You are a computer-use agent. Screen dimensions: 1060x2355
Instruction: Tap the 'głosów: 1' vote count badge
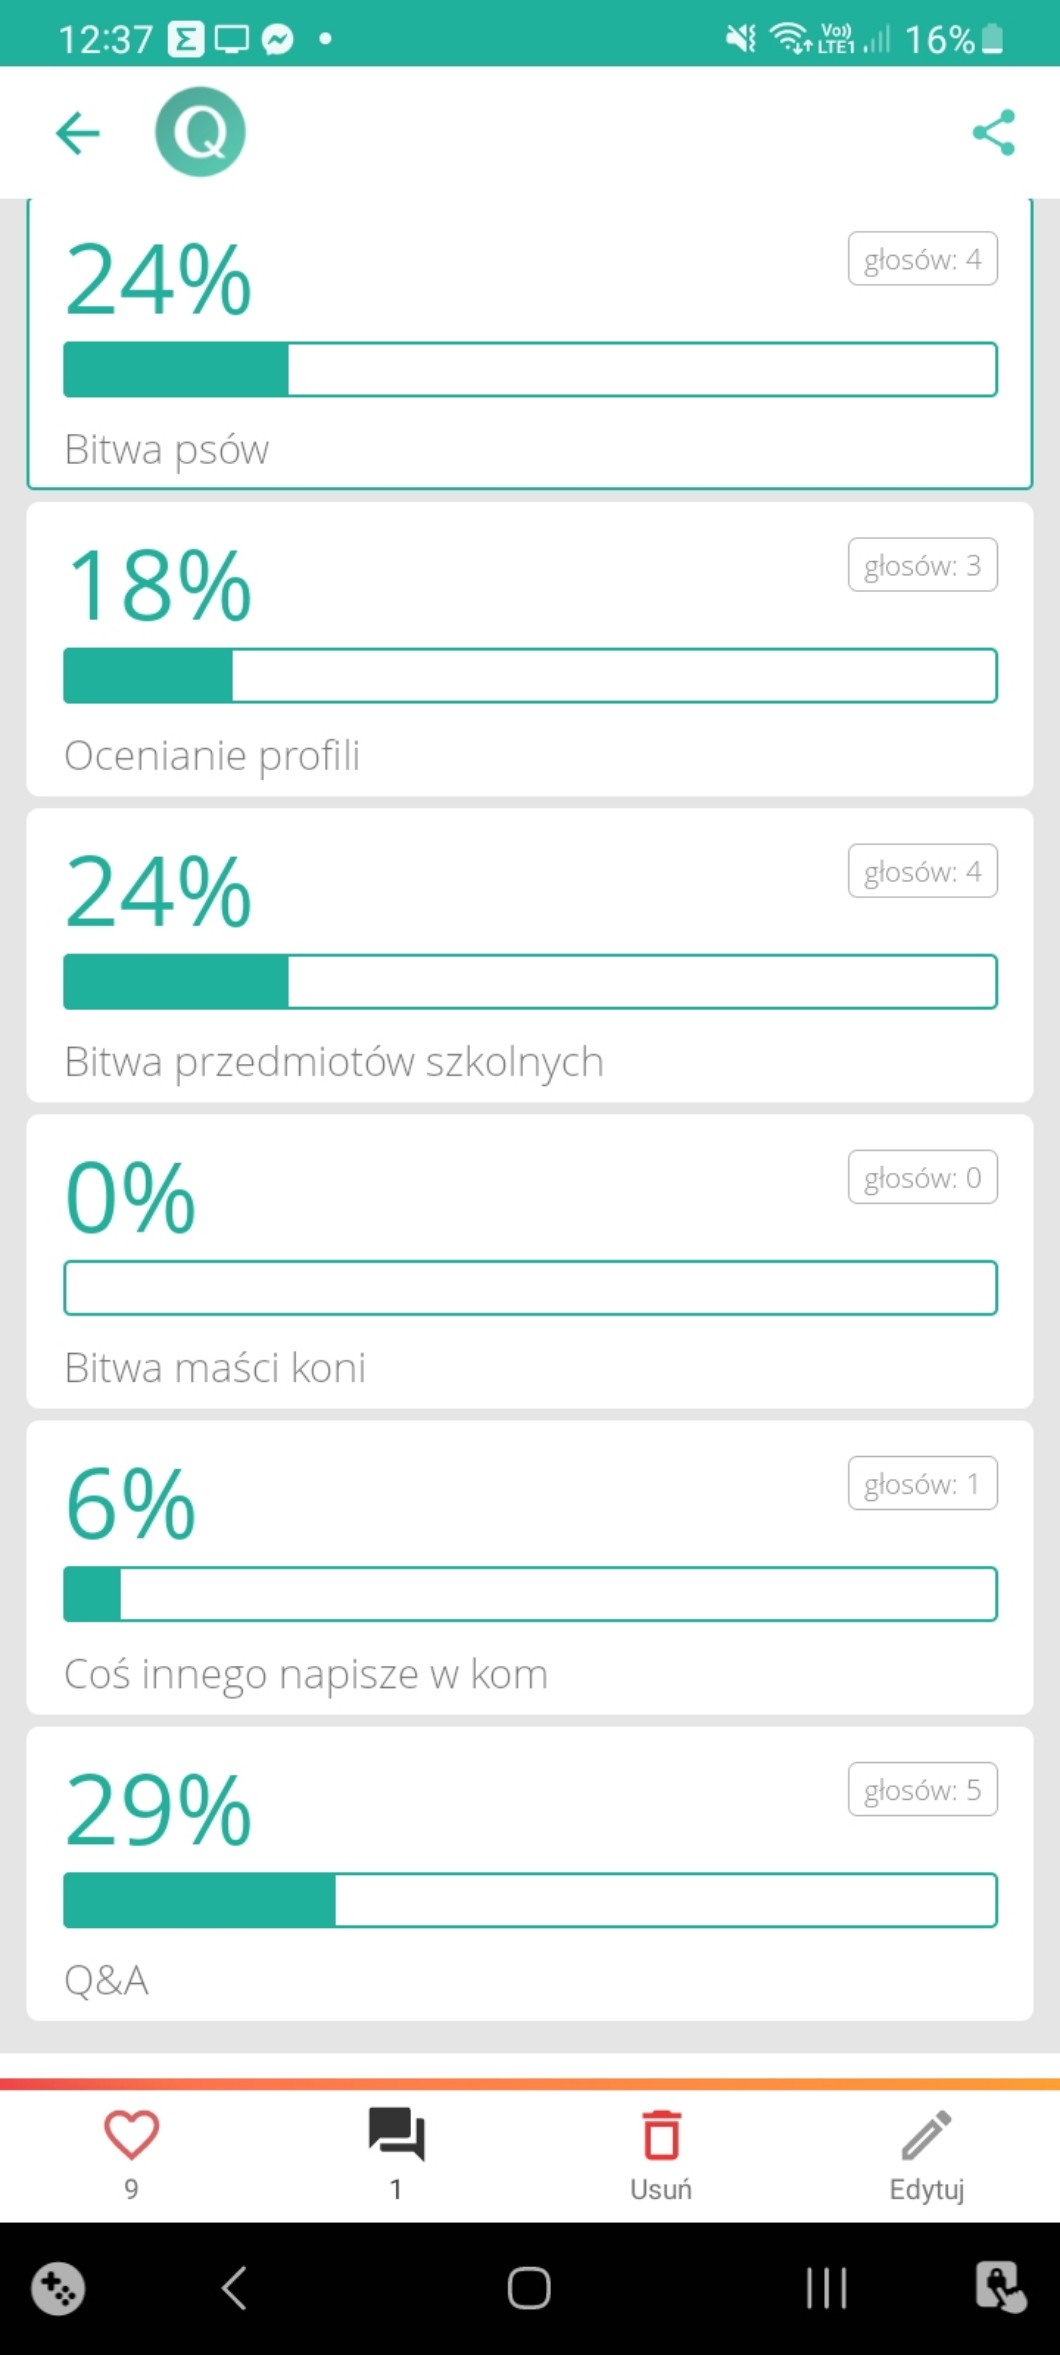click(922, 1483)
